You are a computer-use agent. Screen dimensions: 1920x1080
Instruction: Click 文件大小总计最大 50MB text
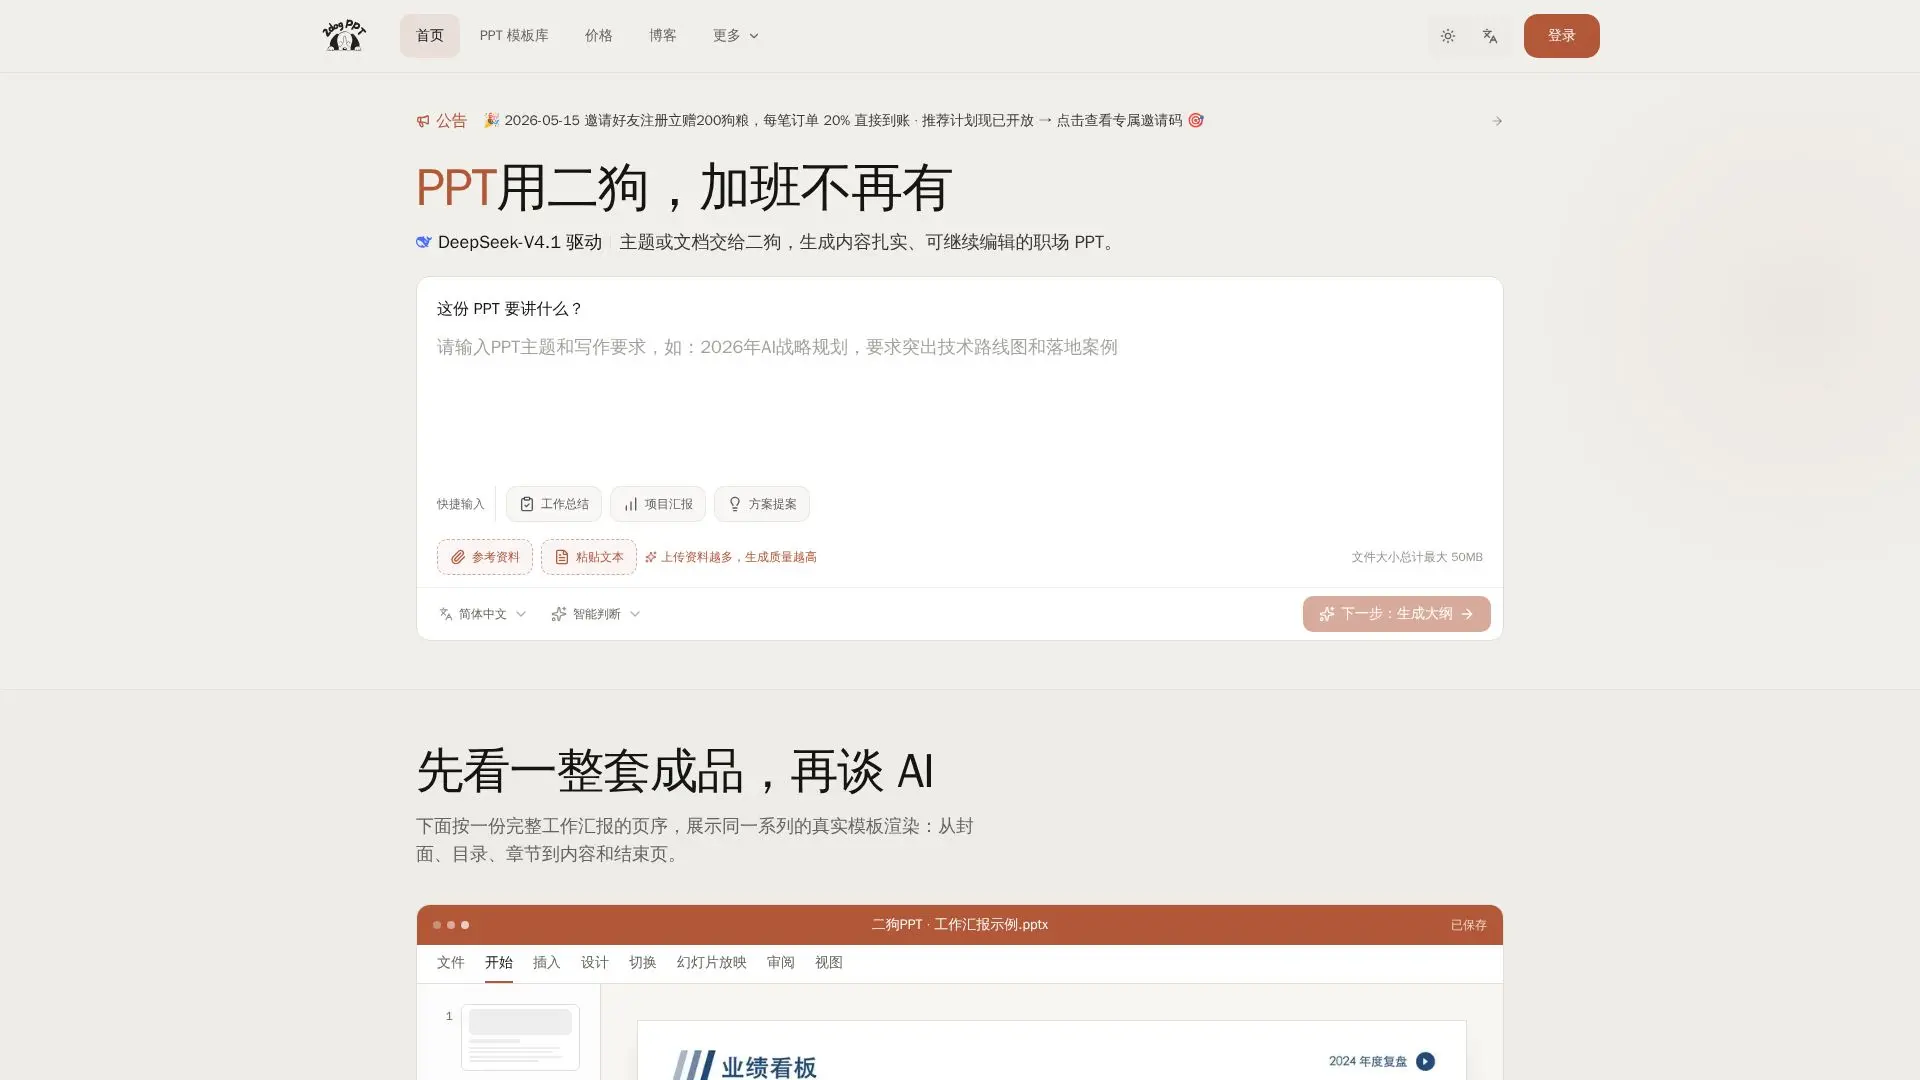click(1417, 557)
